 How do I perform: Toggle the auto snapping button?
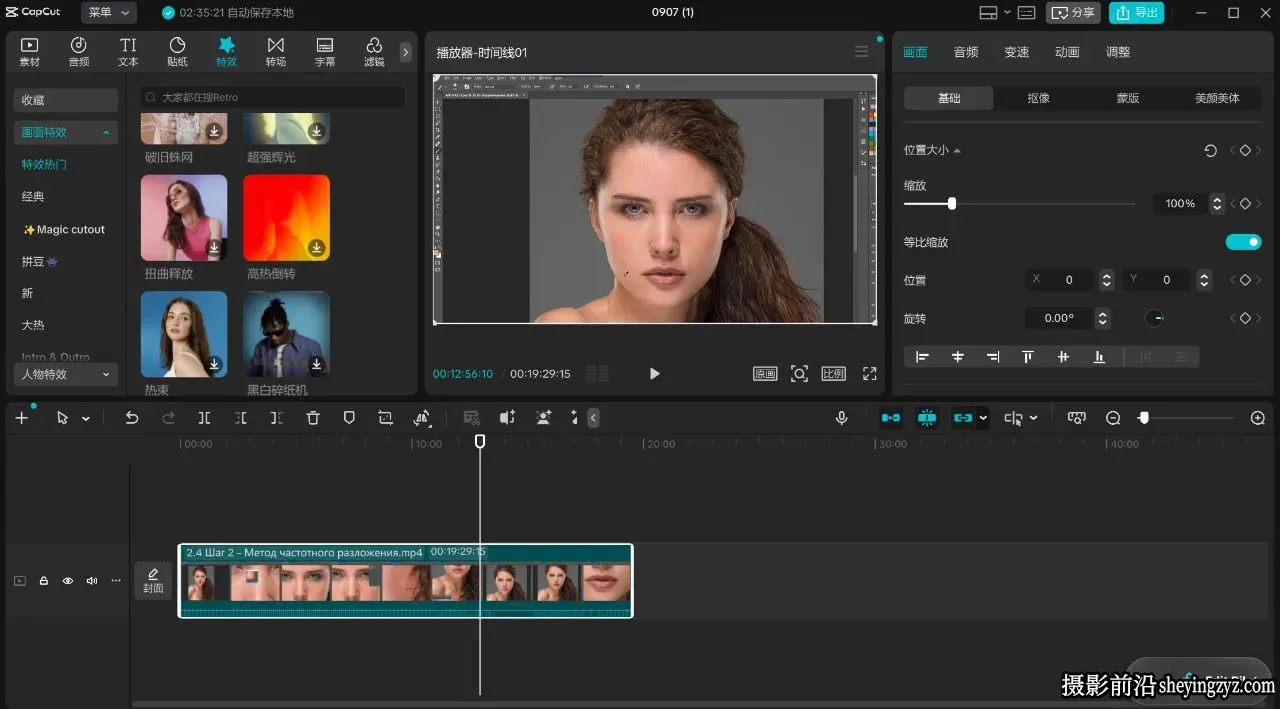[927, 418]
